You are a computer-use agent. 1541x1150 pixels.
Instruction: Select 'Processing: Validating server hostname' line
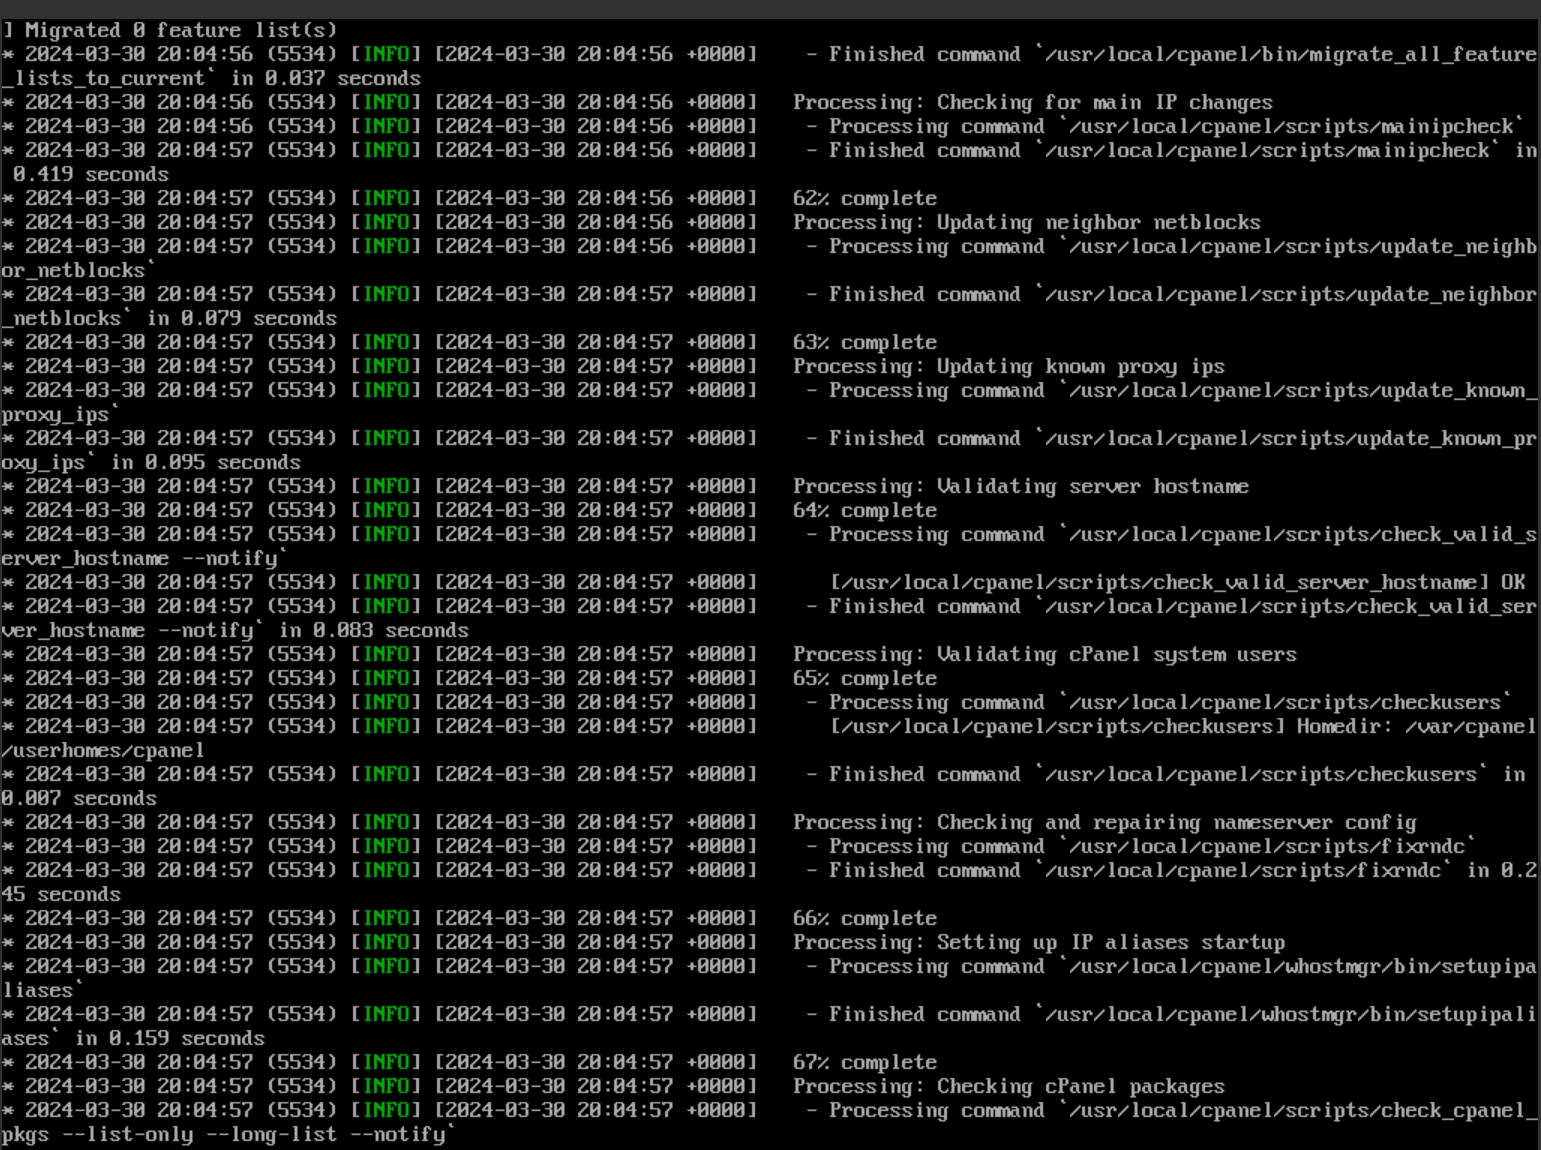click(x=1020, y=486)
